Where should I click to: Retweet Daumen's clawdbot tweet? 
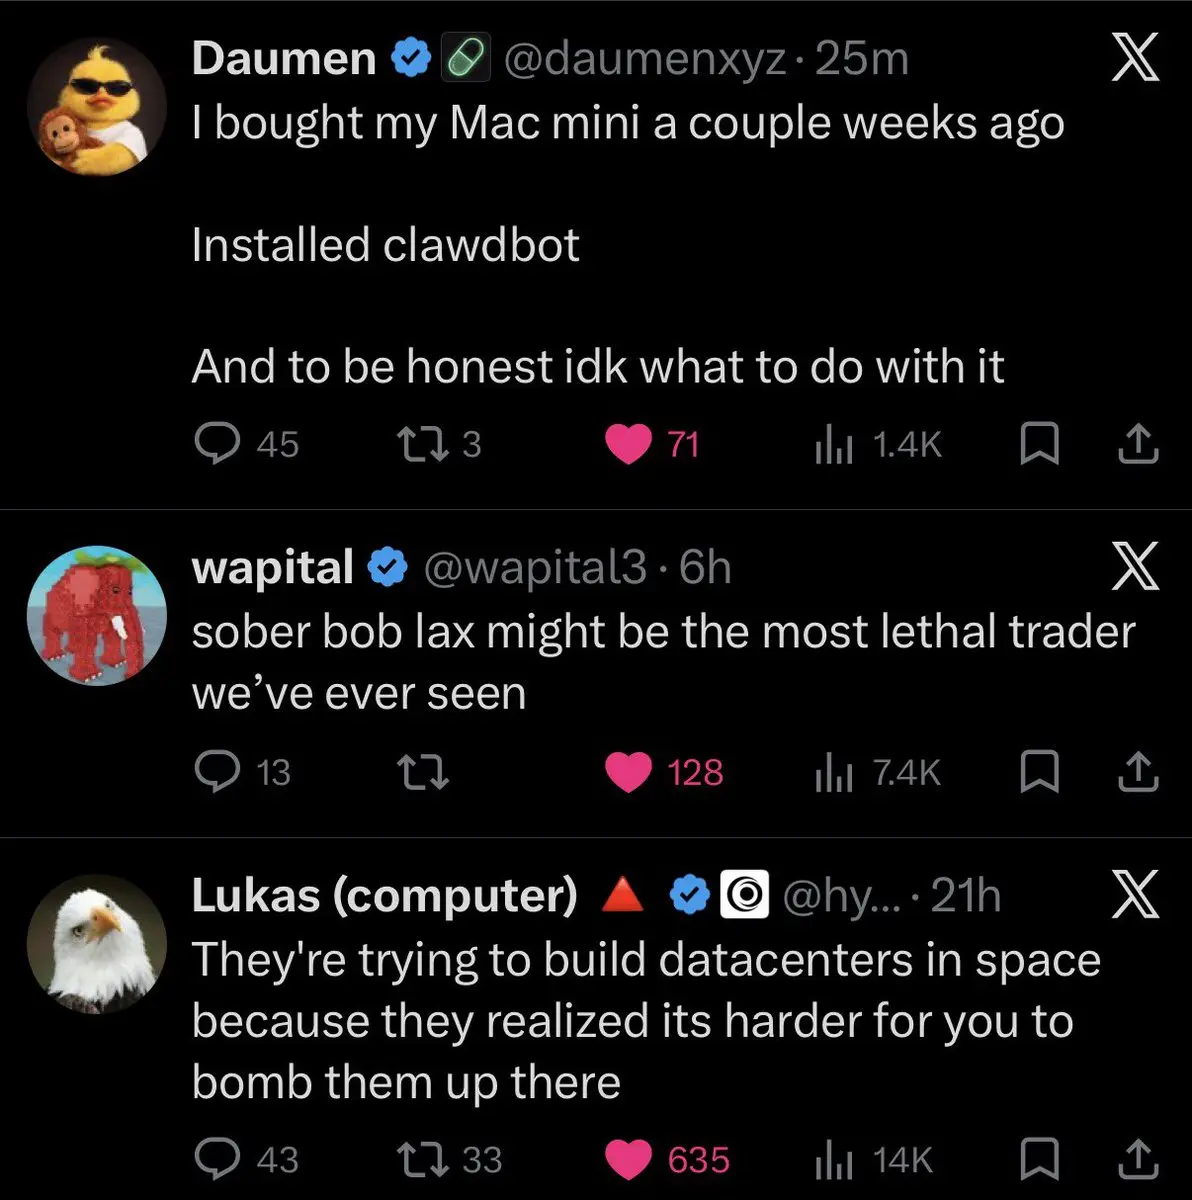440,444
